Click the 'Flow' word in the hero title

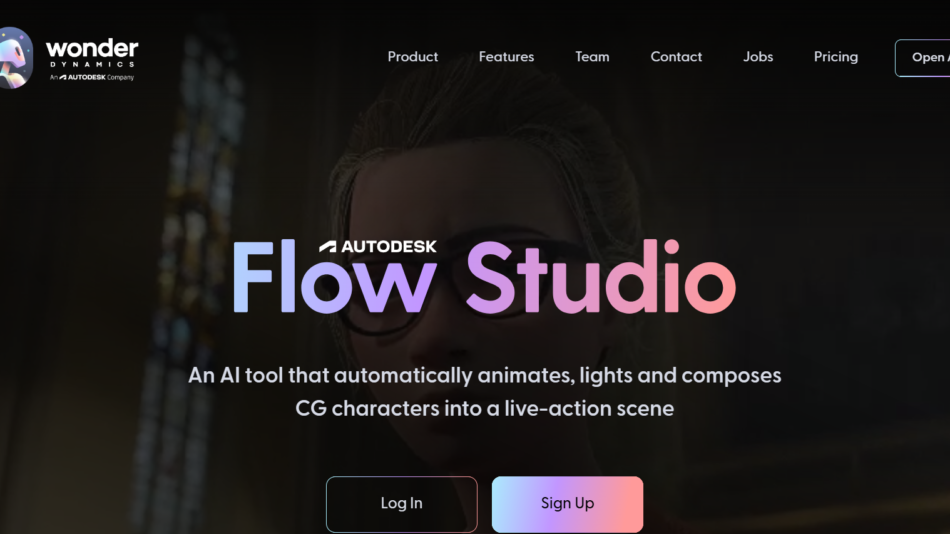point(334,277)
